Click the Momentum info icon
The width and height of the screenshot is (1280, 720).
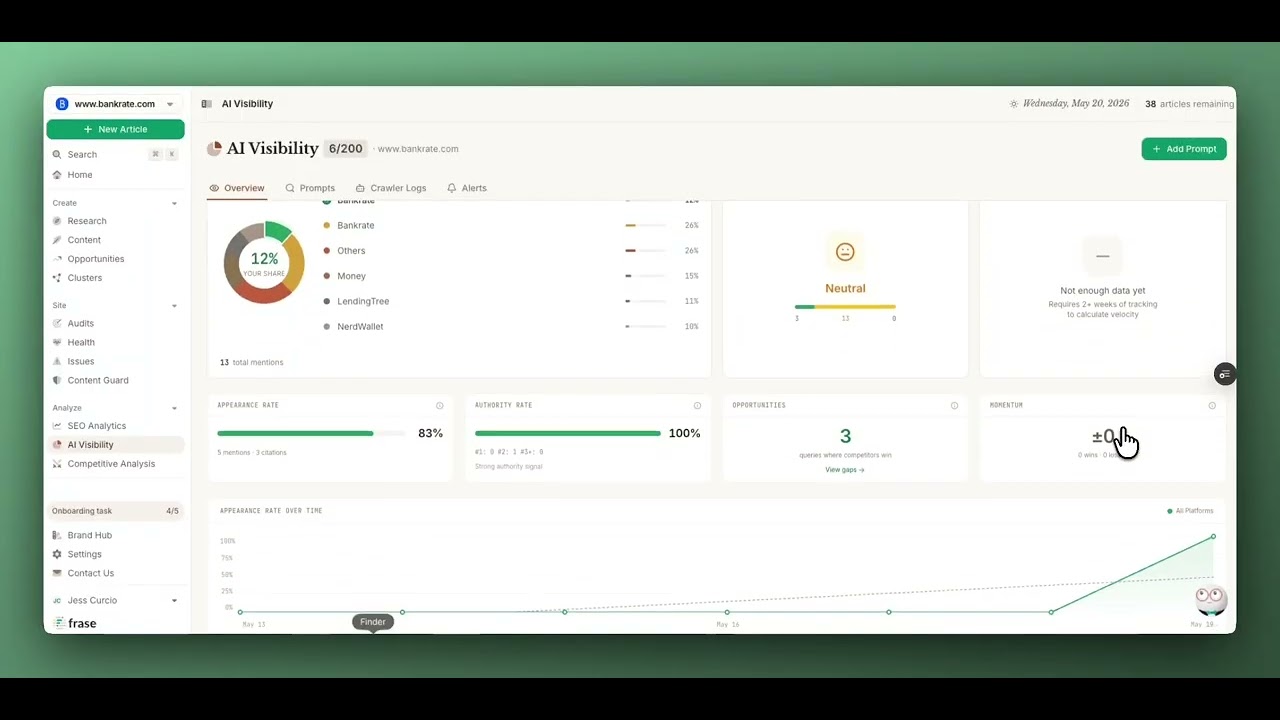[1212, 406]
